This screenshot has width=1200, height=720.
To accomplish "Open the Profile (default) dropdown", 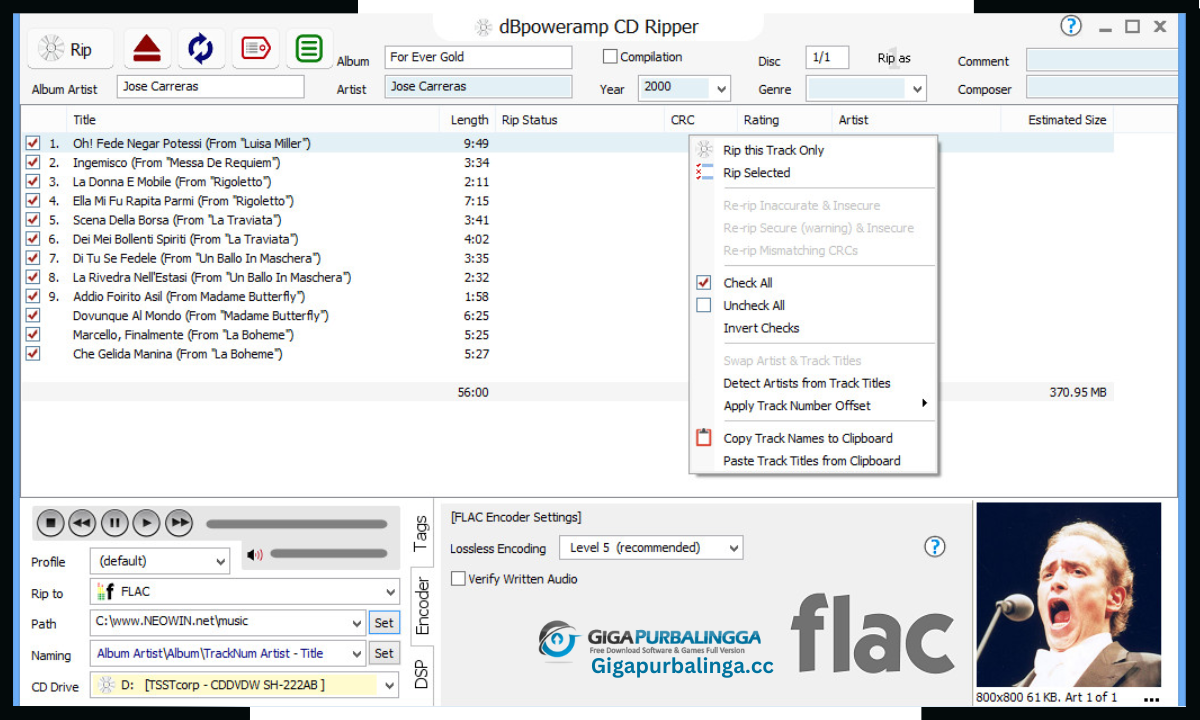I will pos(221,562).
